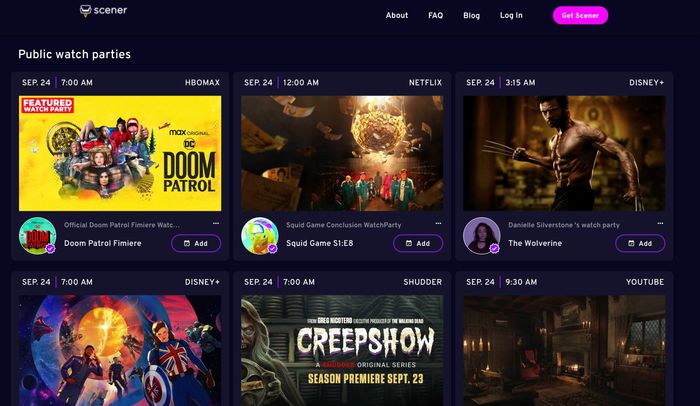Click the YOUTUBE service label
This screenshot has width=700, height=406.
[645, 282]
